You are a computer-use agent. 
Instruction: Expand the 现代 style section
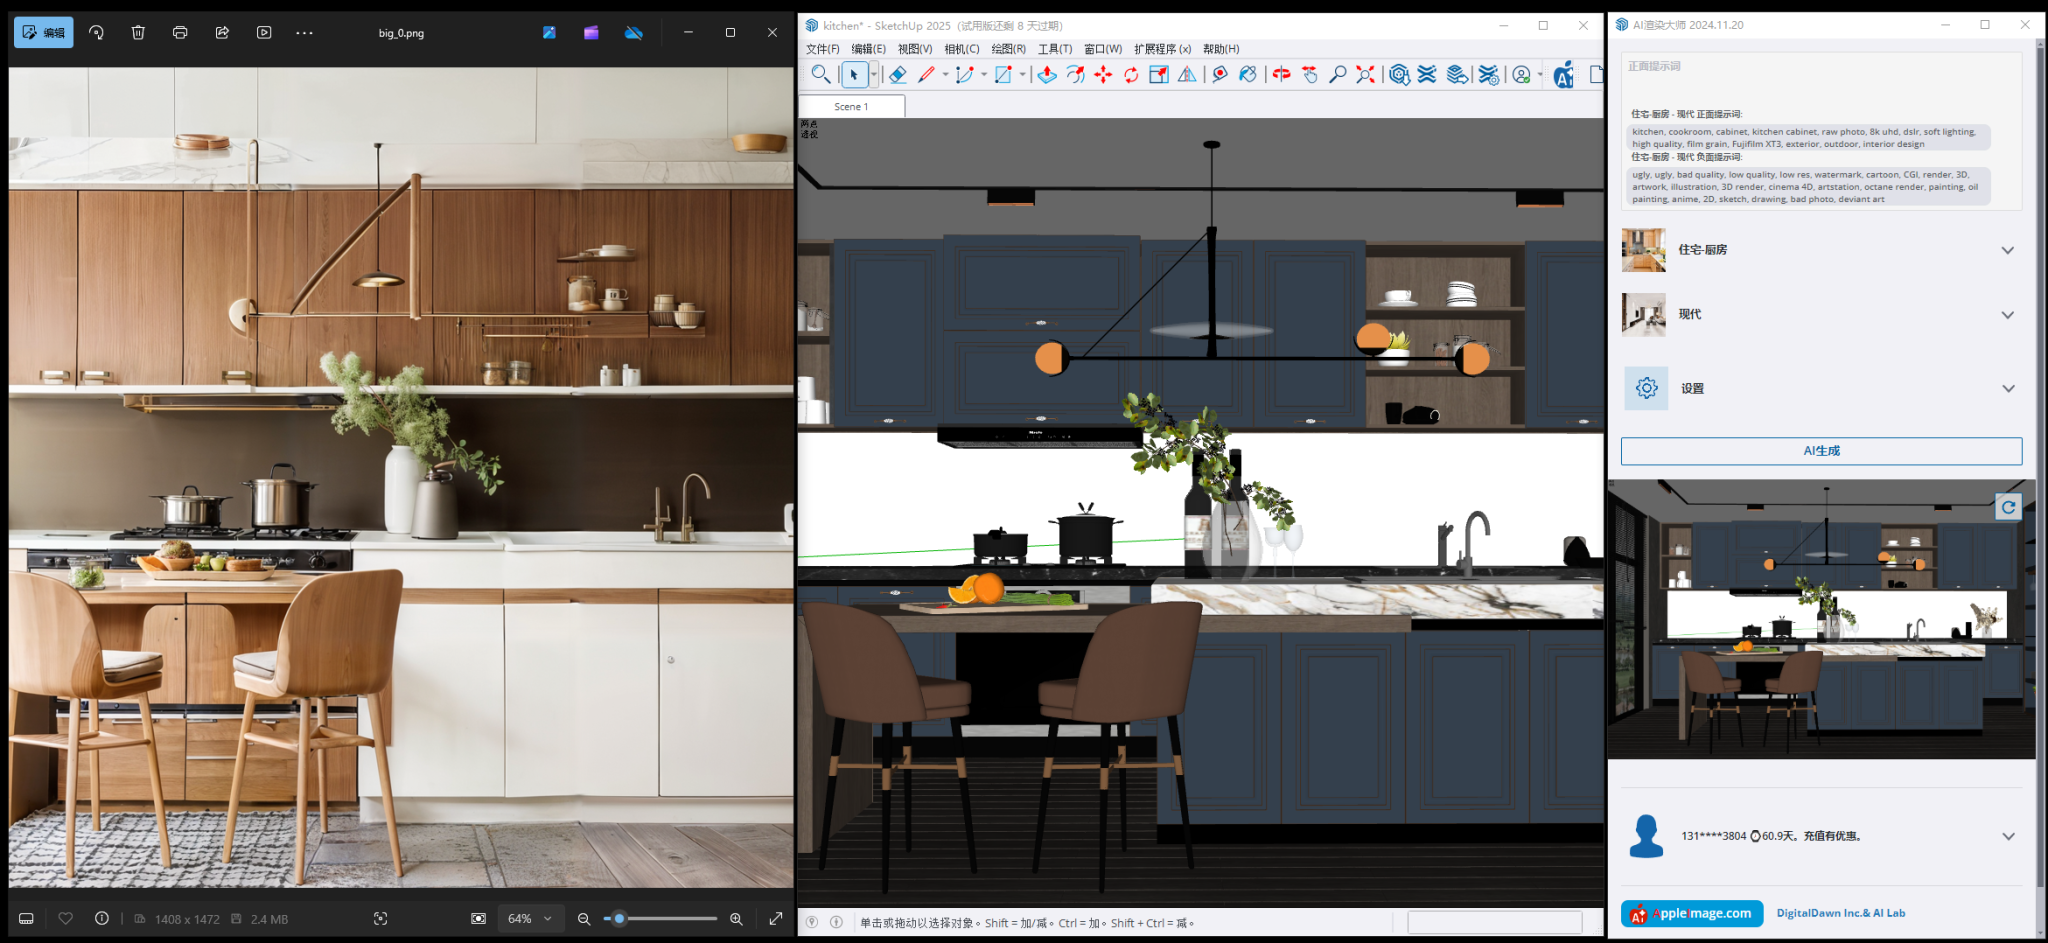[2007, 314]
